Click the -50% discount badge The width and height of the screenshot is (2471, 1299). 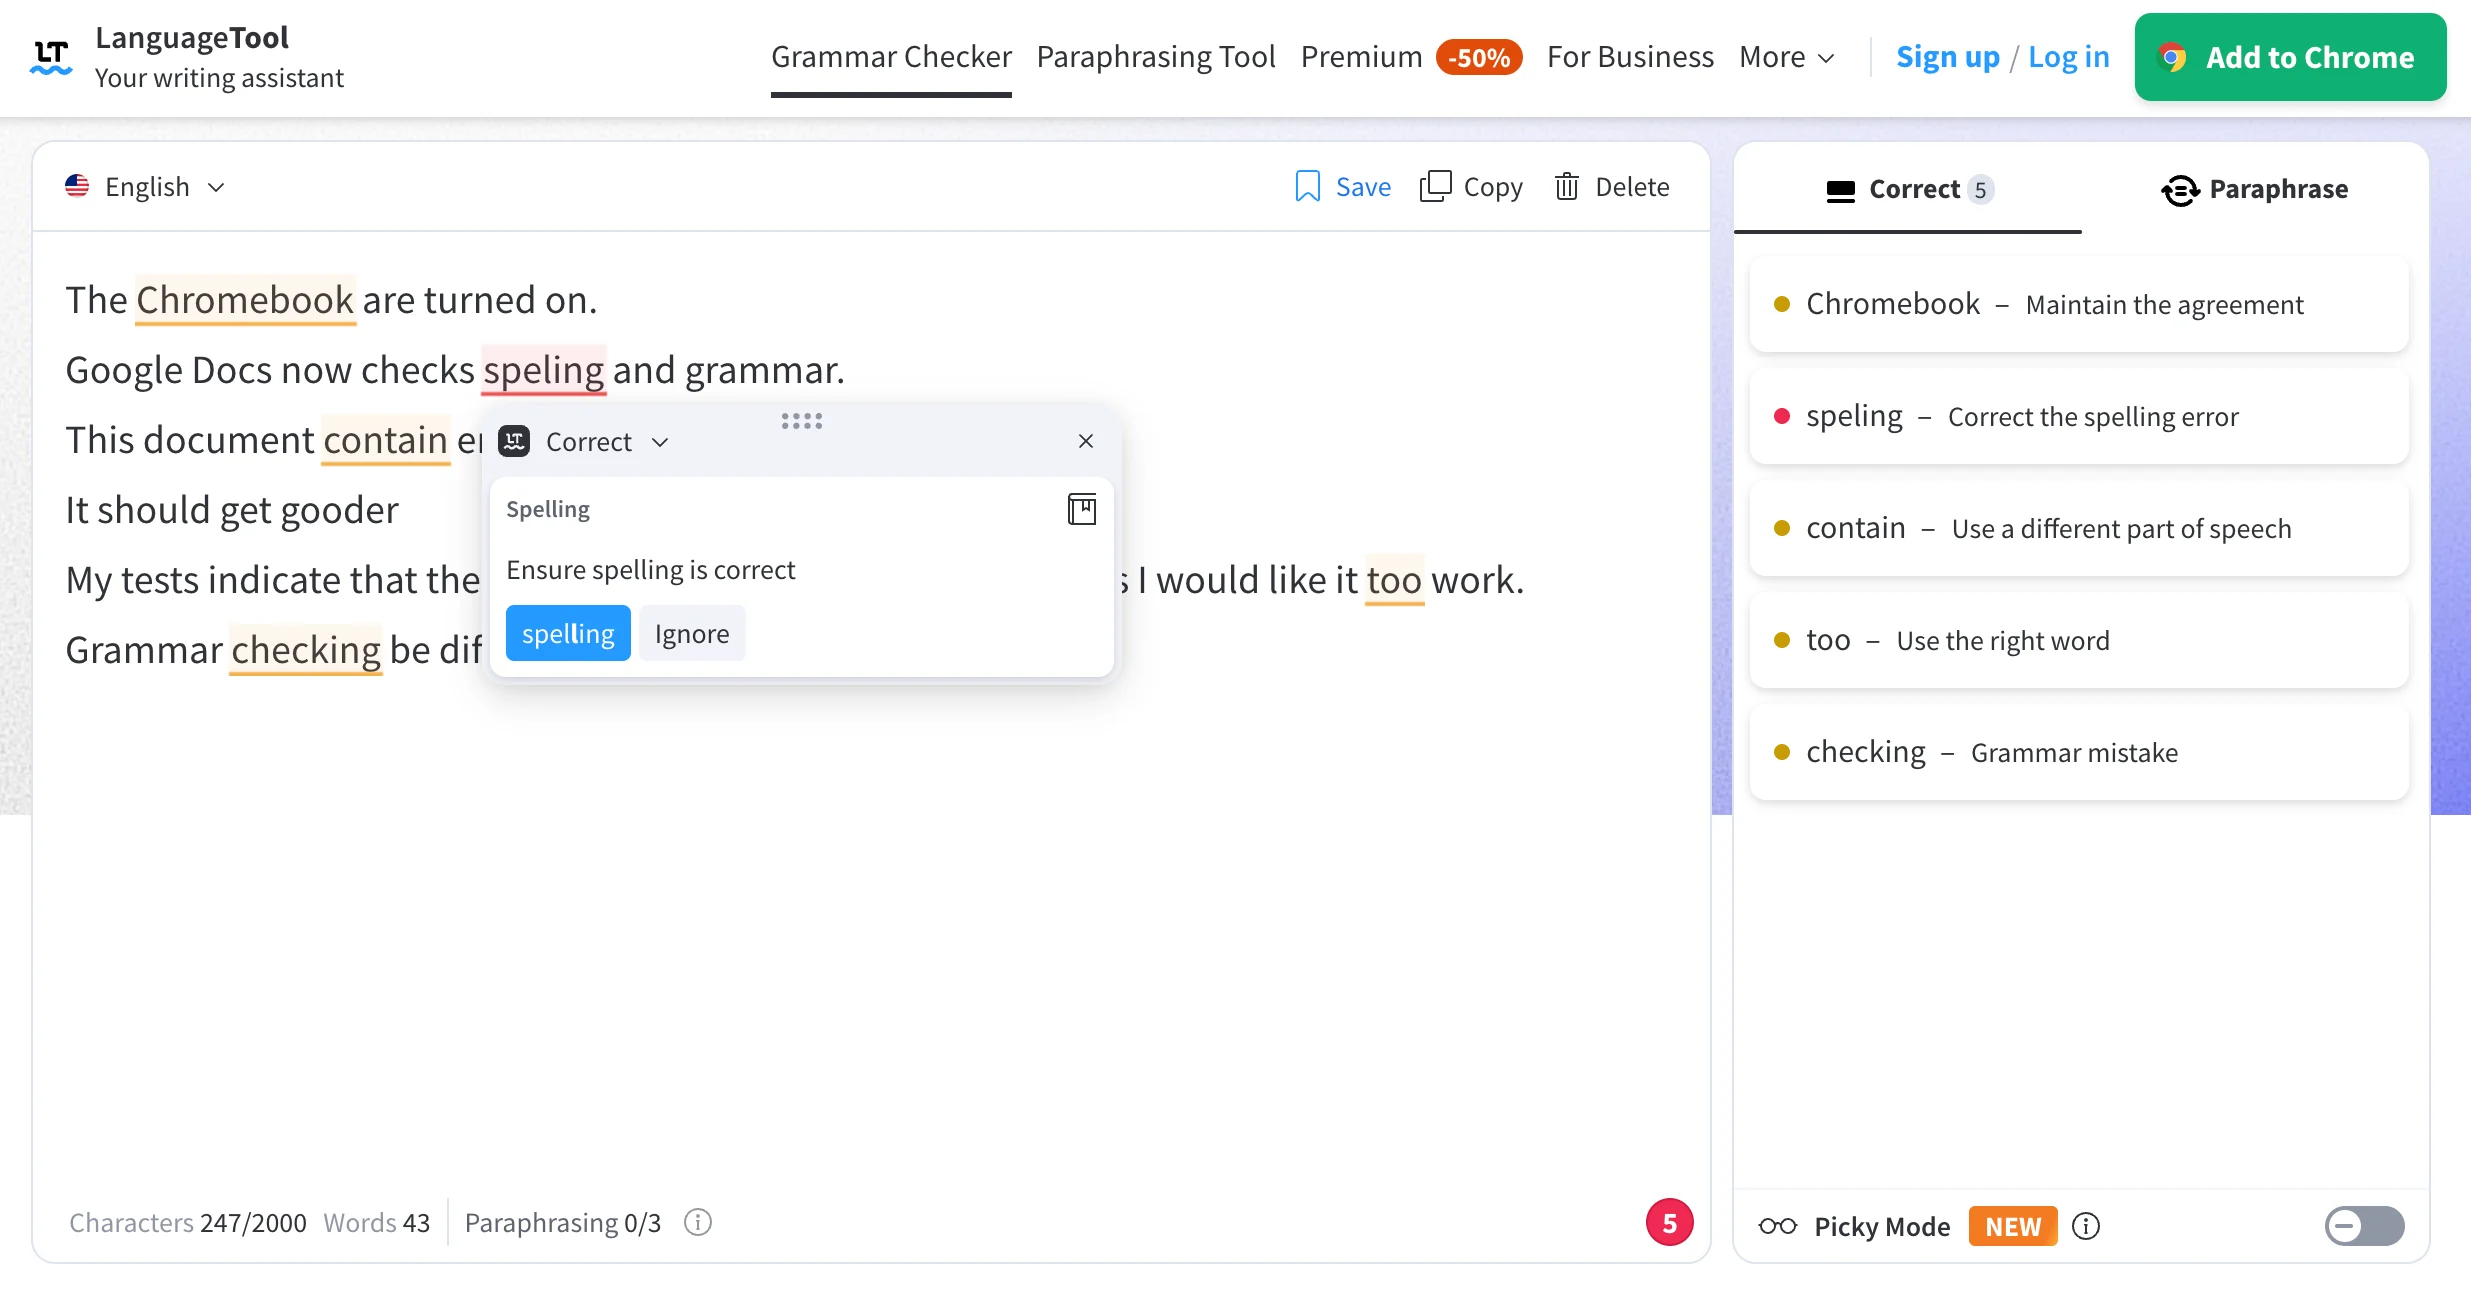[x=1479, y=57]
